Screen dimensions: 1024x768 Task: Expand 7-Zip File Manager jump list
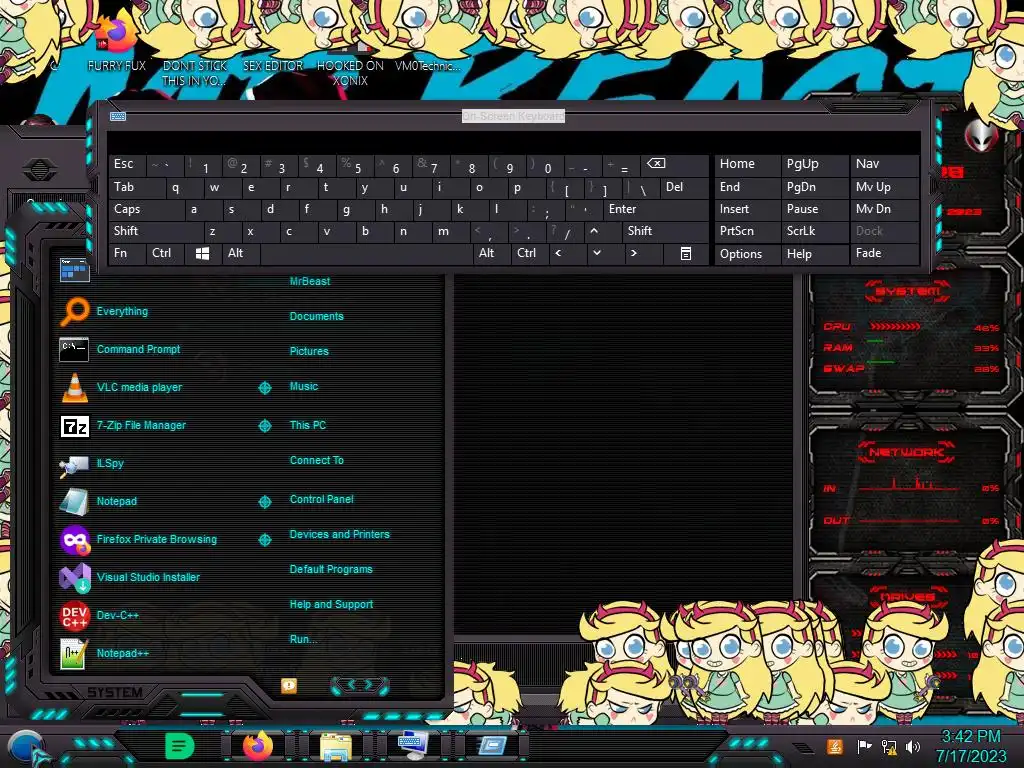point(264,426)
